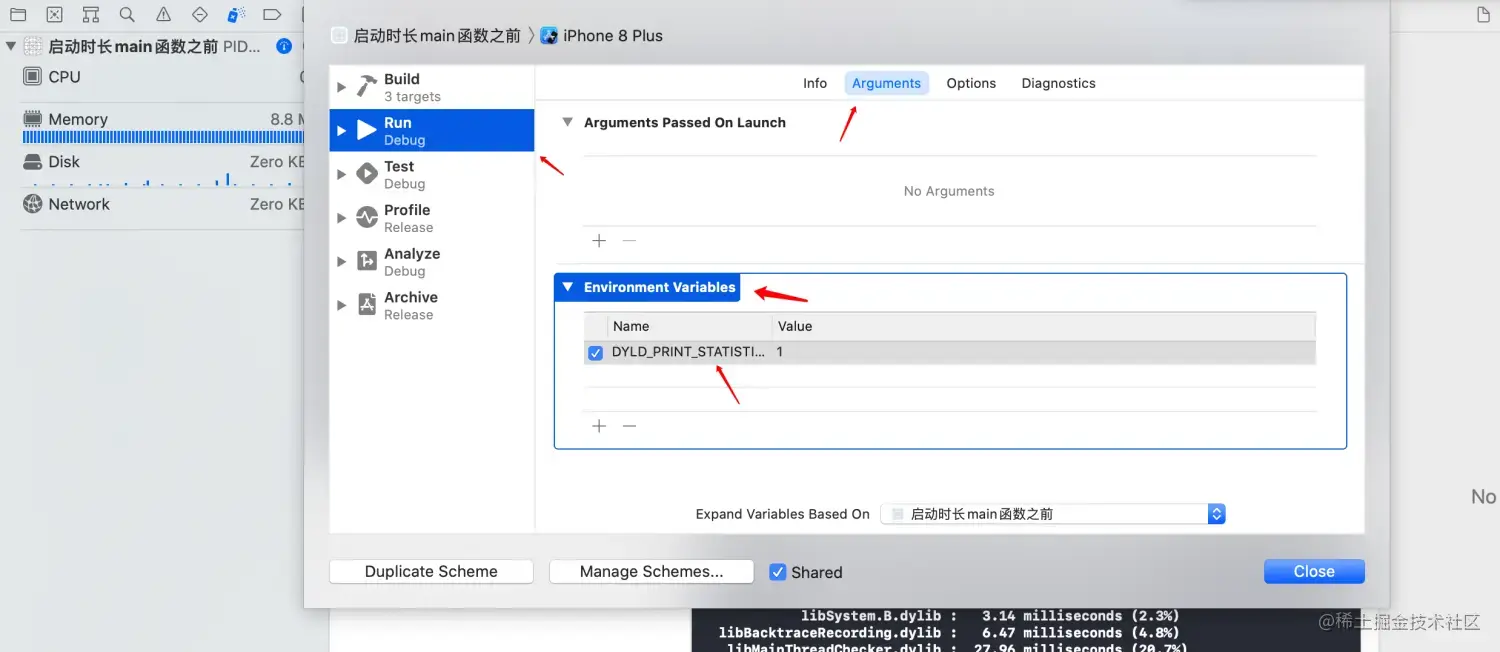This screenshot has width=1500, height=652.
Task: Open the Test navigator diamond icon
Action: point(199,15)
